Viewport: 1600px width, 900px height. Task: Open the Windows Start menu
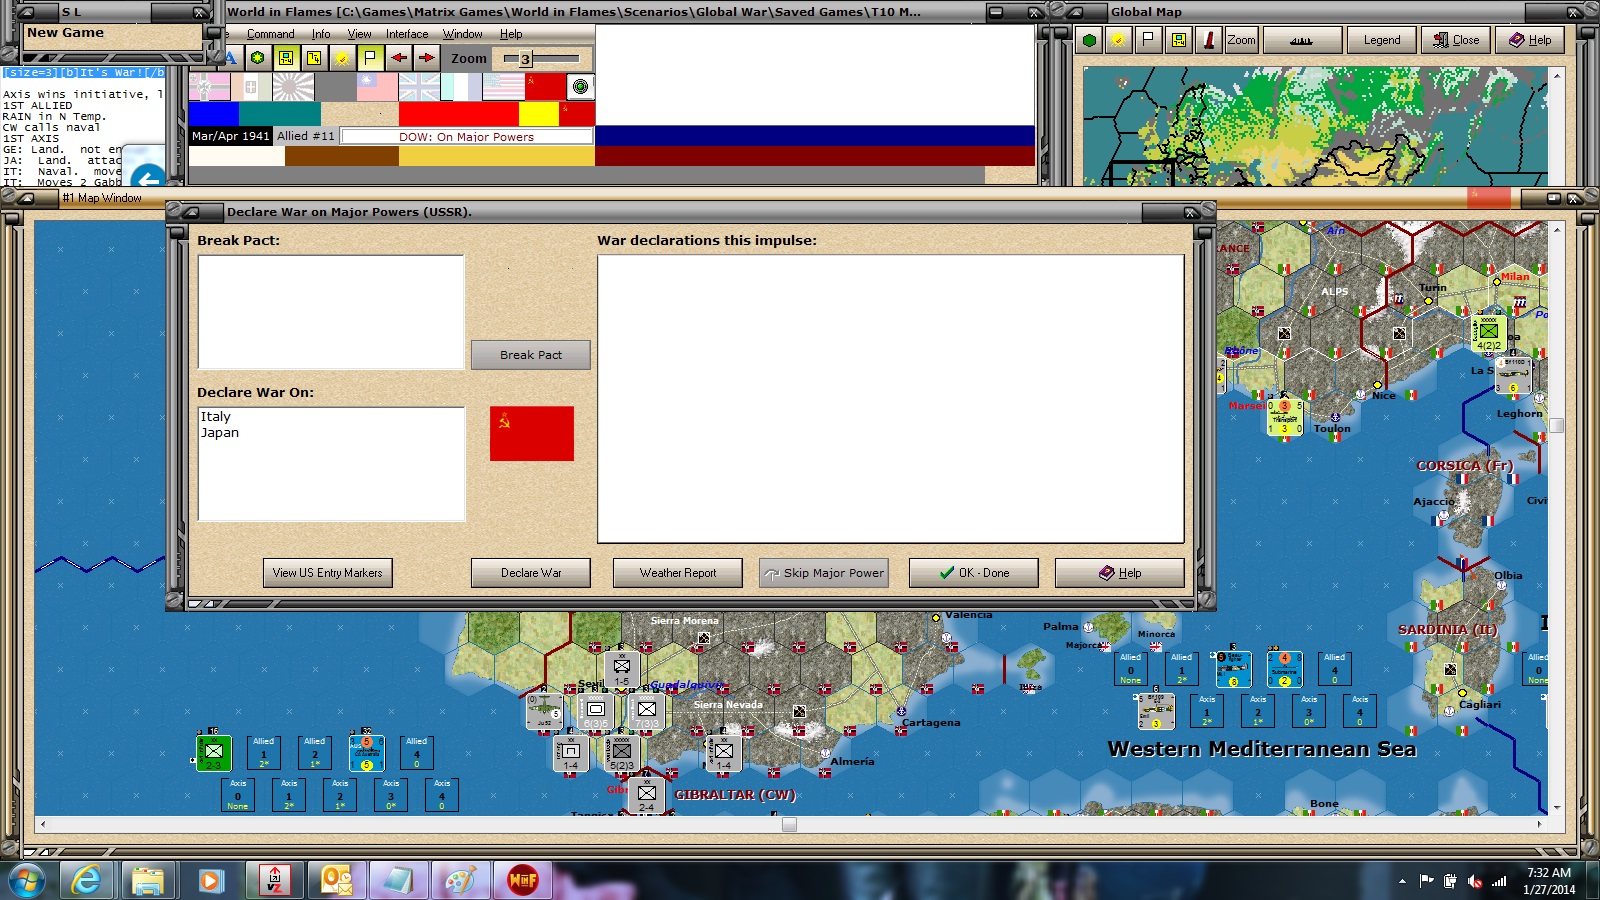(26, 880)
